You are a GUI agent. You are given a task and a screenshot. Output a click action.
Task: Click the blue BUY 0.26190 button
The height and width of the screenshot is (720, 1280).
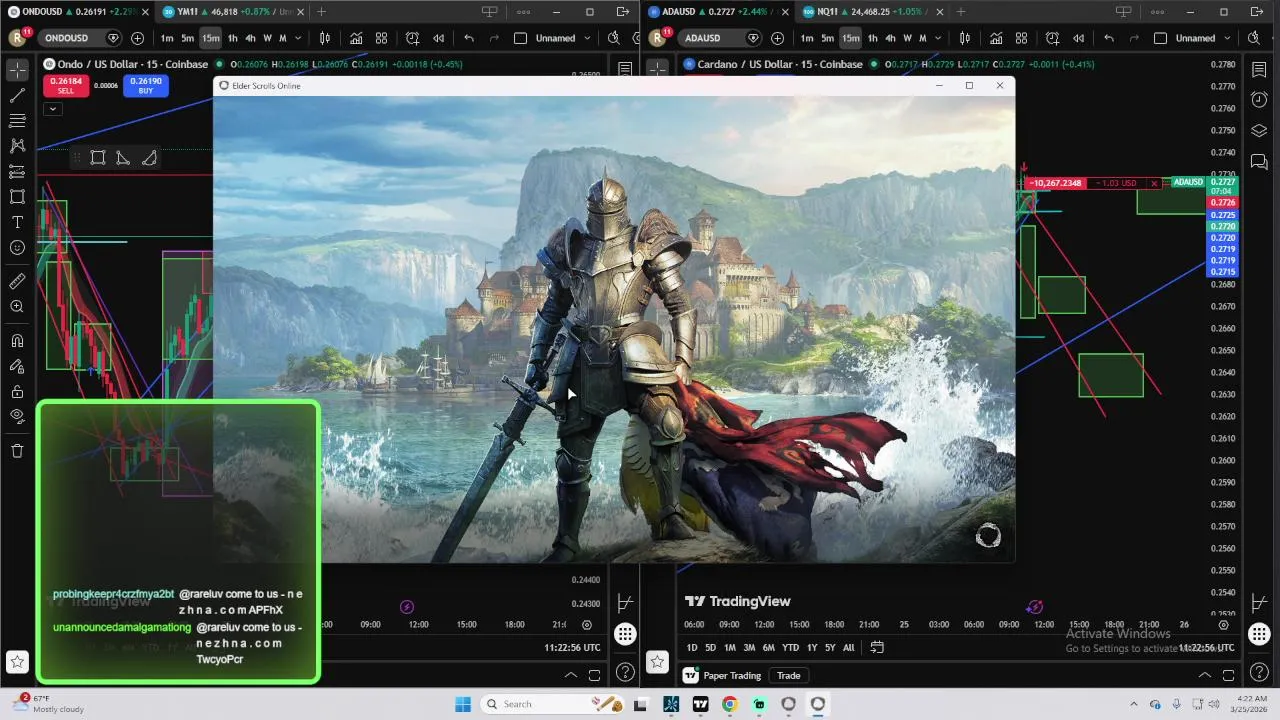(x=146, y=86)
